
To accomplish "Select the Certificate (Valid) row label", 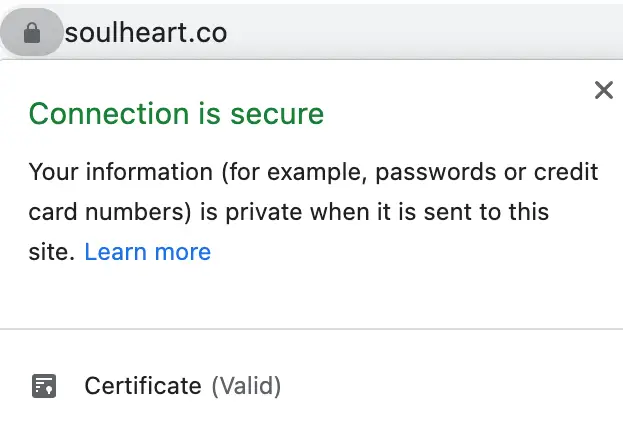I will [x=182, y=386].
